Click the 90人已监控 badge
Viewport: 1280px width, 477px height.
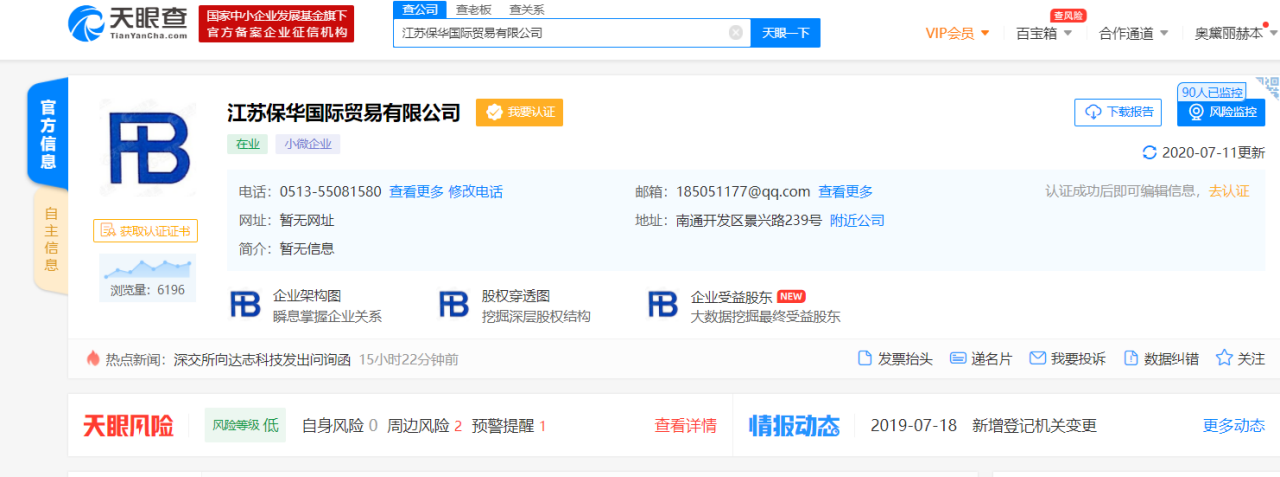pyautogui.click(x=1212, y=92)
